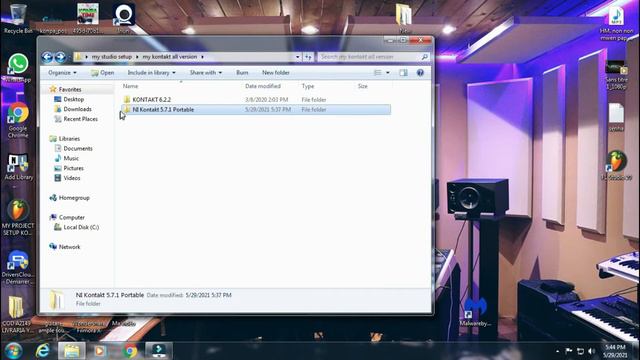The height and width of the screenshot is (360, 640).
Task: Open Include in library dropdown
Action: coord(151,73)
